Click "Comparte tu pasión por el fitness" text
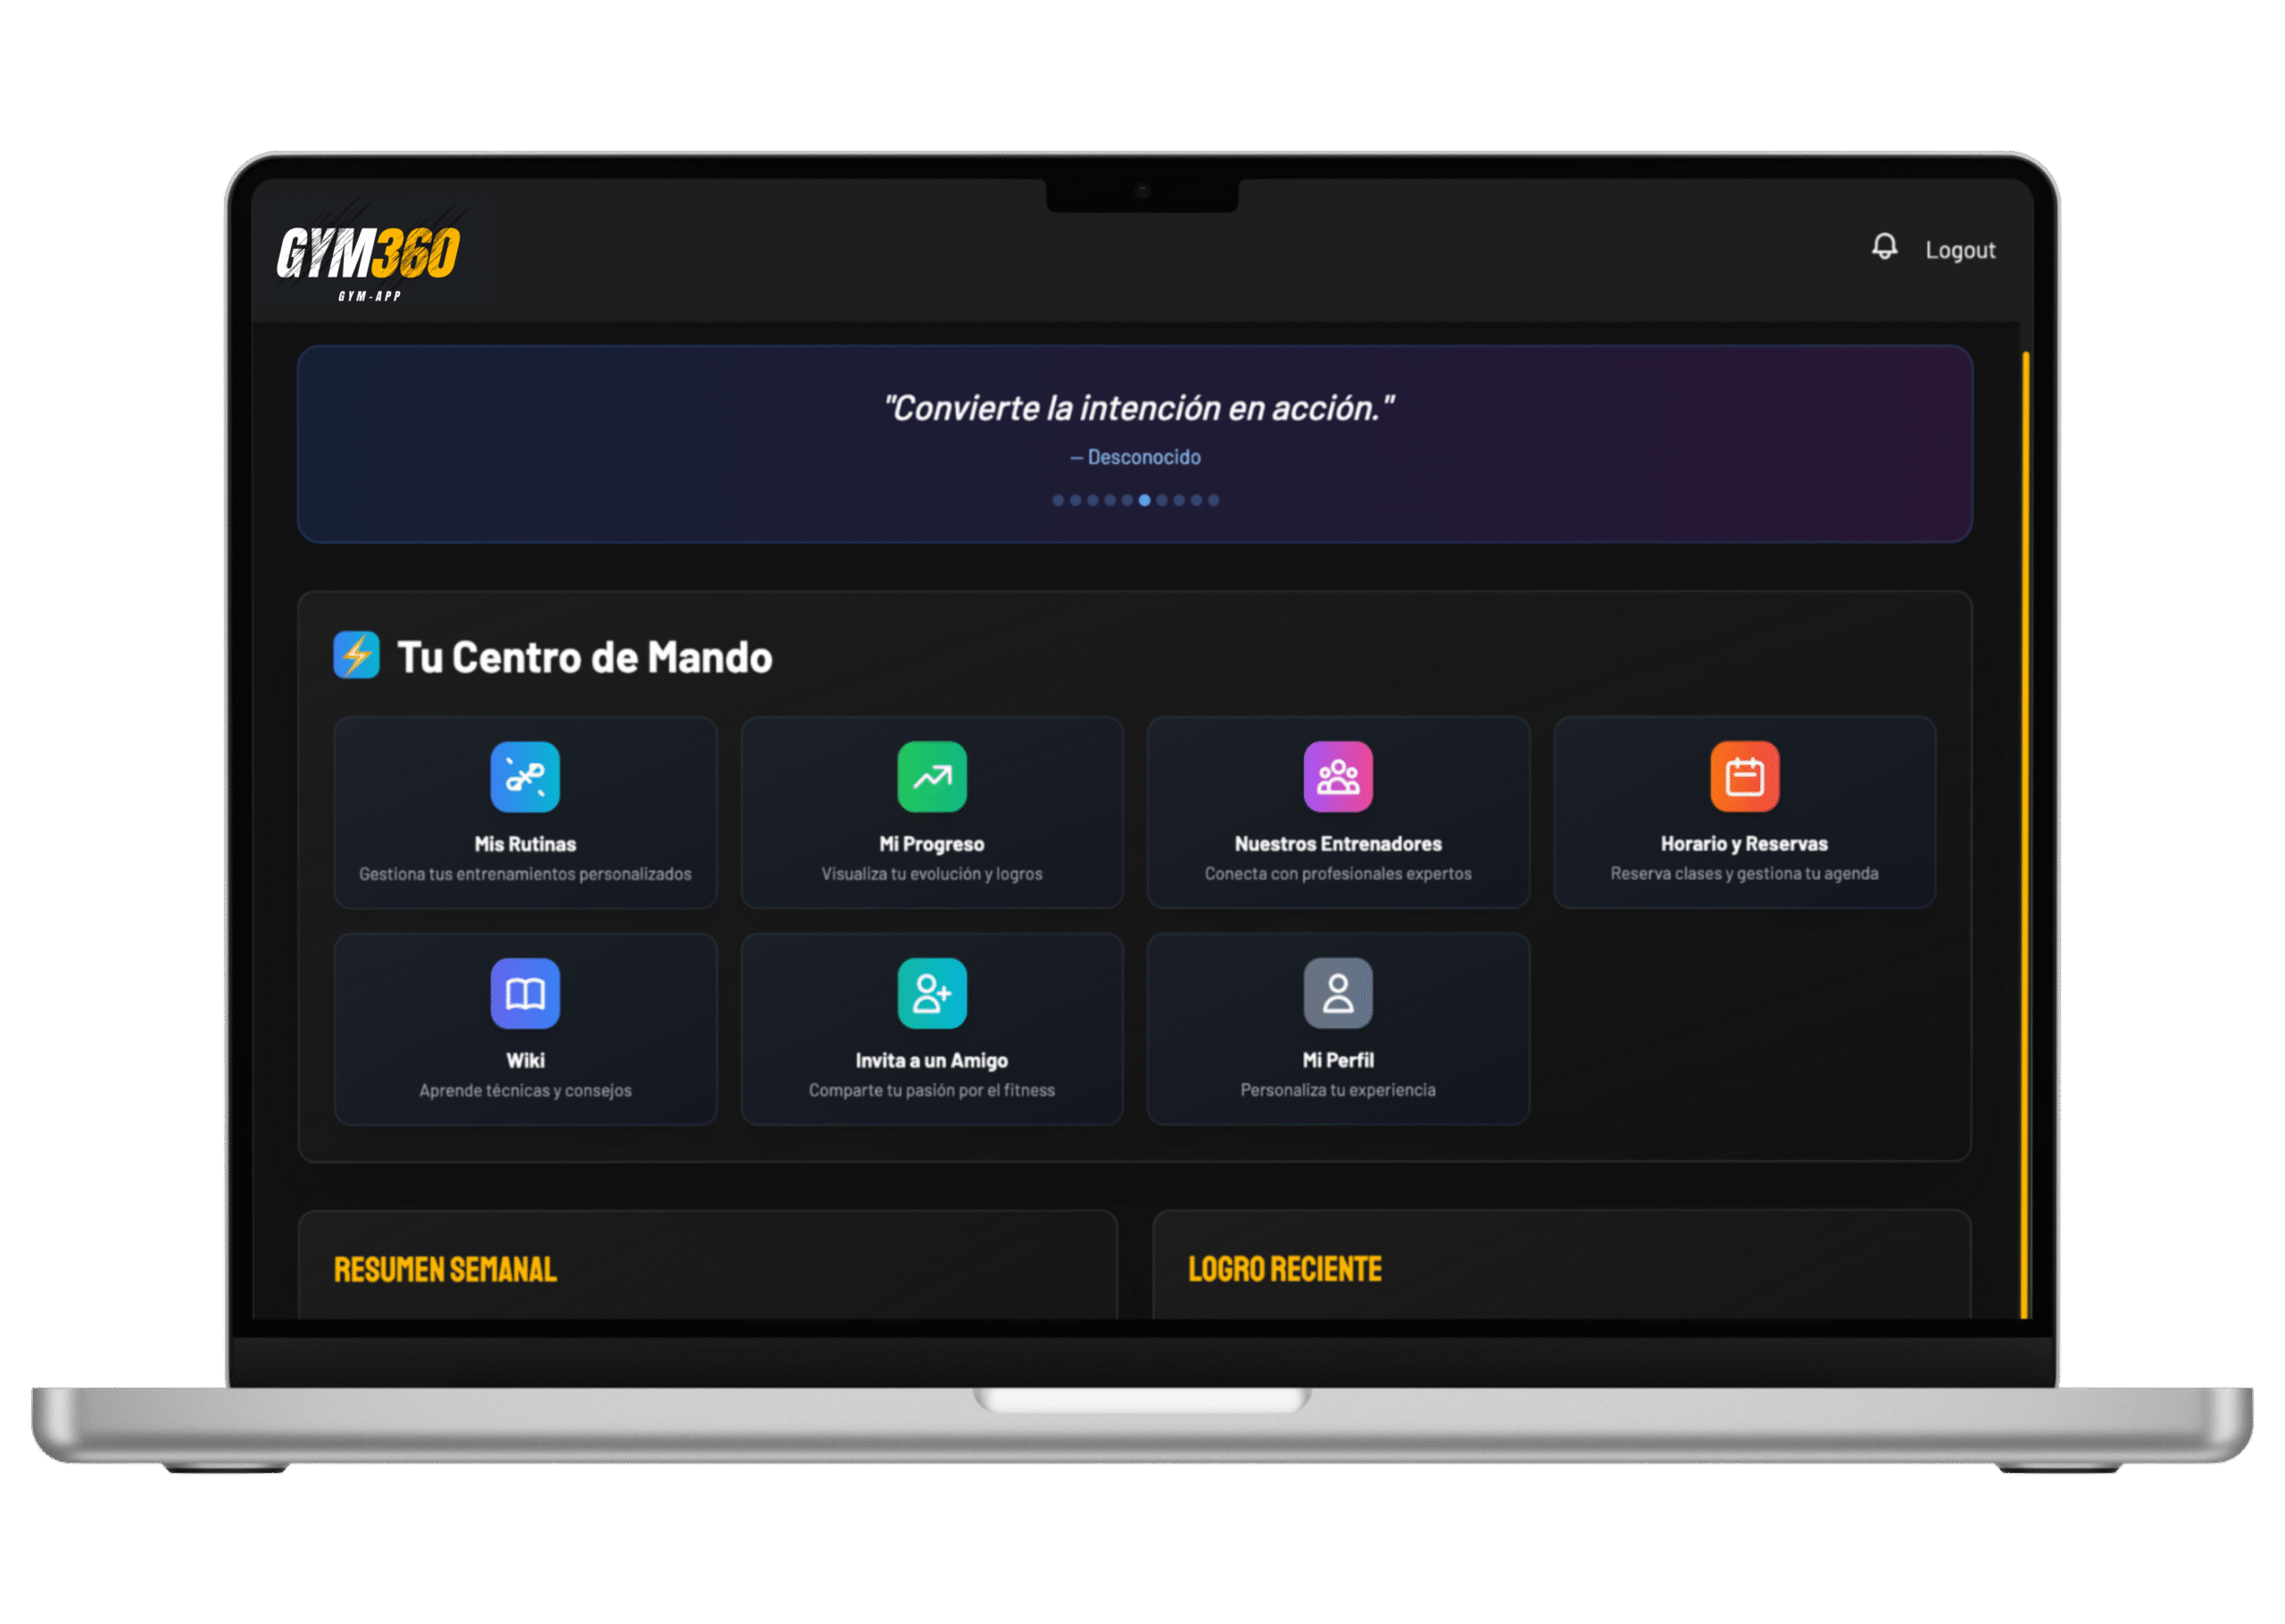 click(931, 1090)
